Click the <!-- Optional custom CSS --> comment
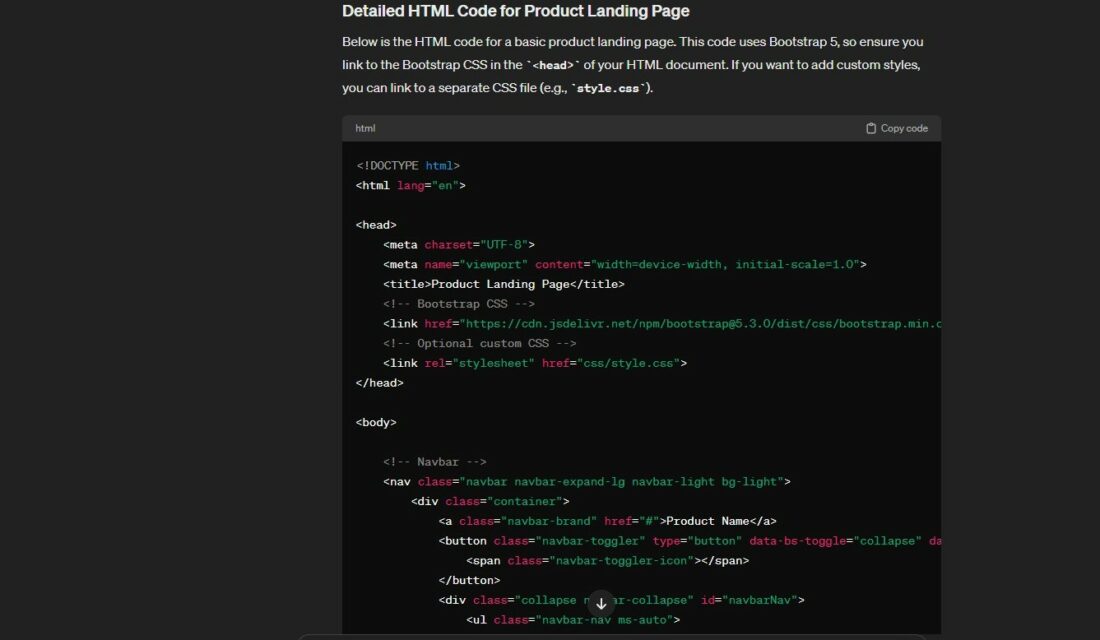1100x640 pixels. point(479,343)
